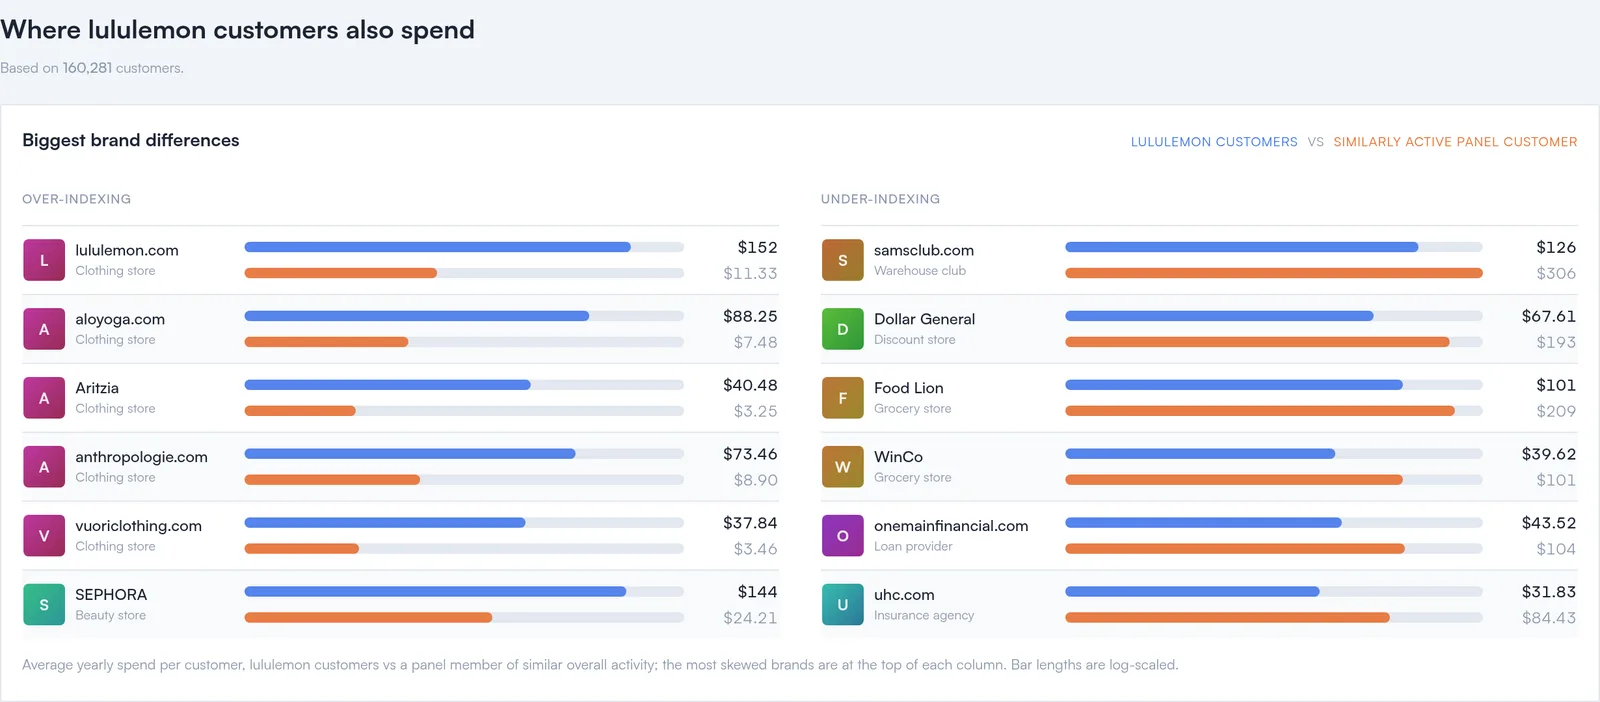Open the lululemon.com brand name

coord(127,250)
